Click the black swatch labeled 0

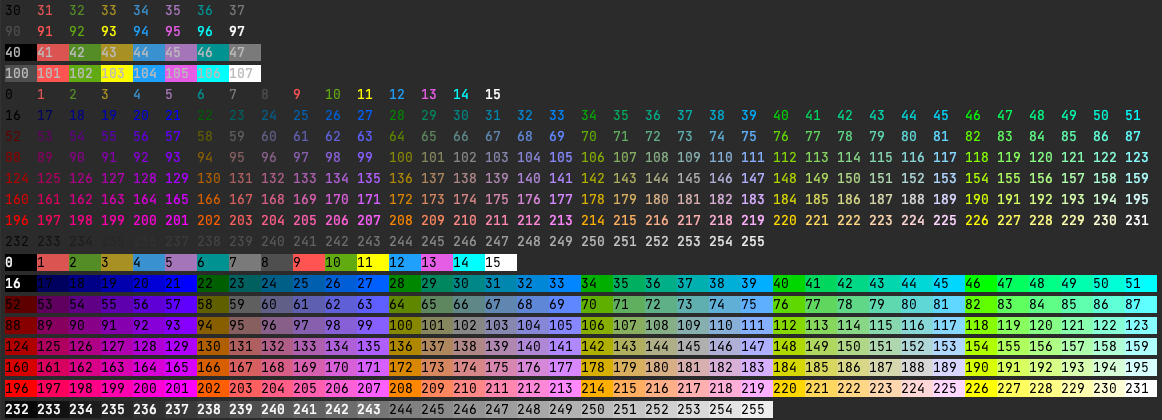(21, 262)
